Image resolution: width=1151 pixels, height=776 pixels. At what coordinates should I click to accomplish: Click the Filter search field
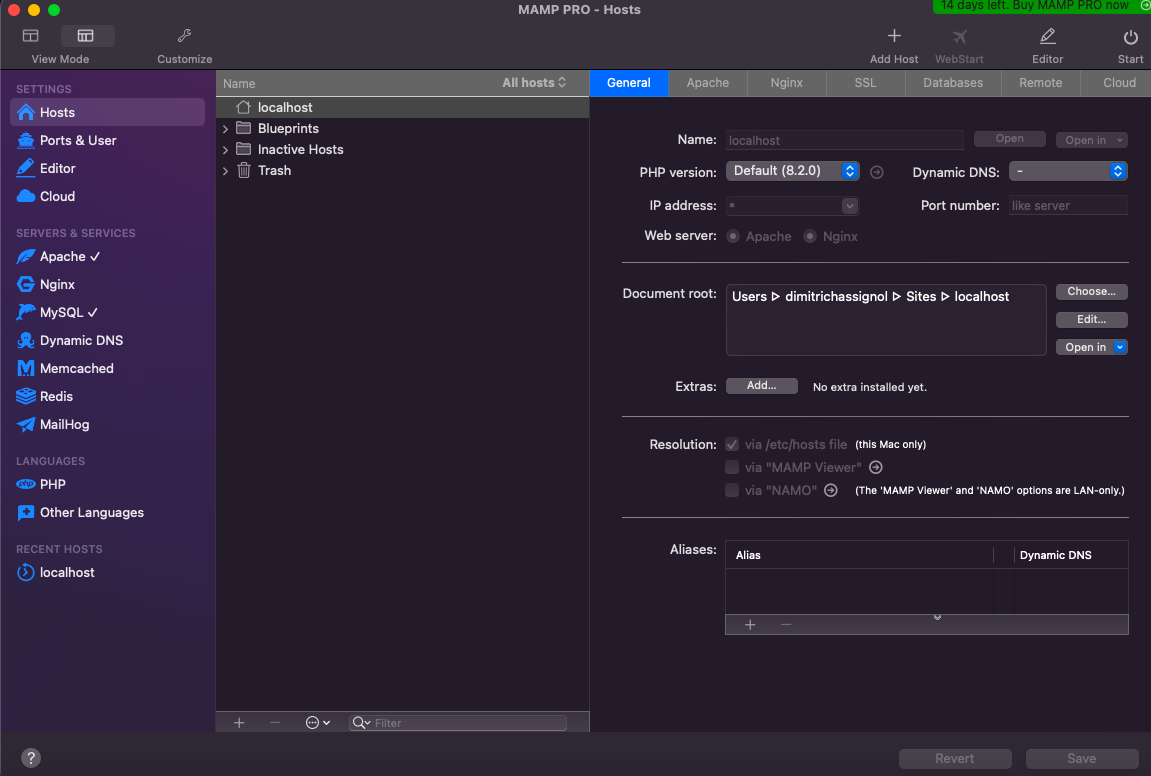[458, 722]
